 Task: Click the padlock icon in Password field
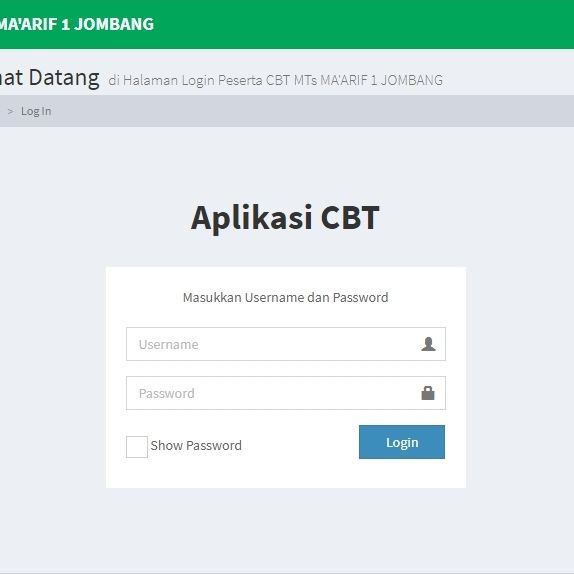pos(428,393)
